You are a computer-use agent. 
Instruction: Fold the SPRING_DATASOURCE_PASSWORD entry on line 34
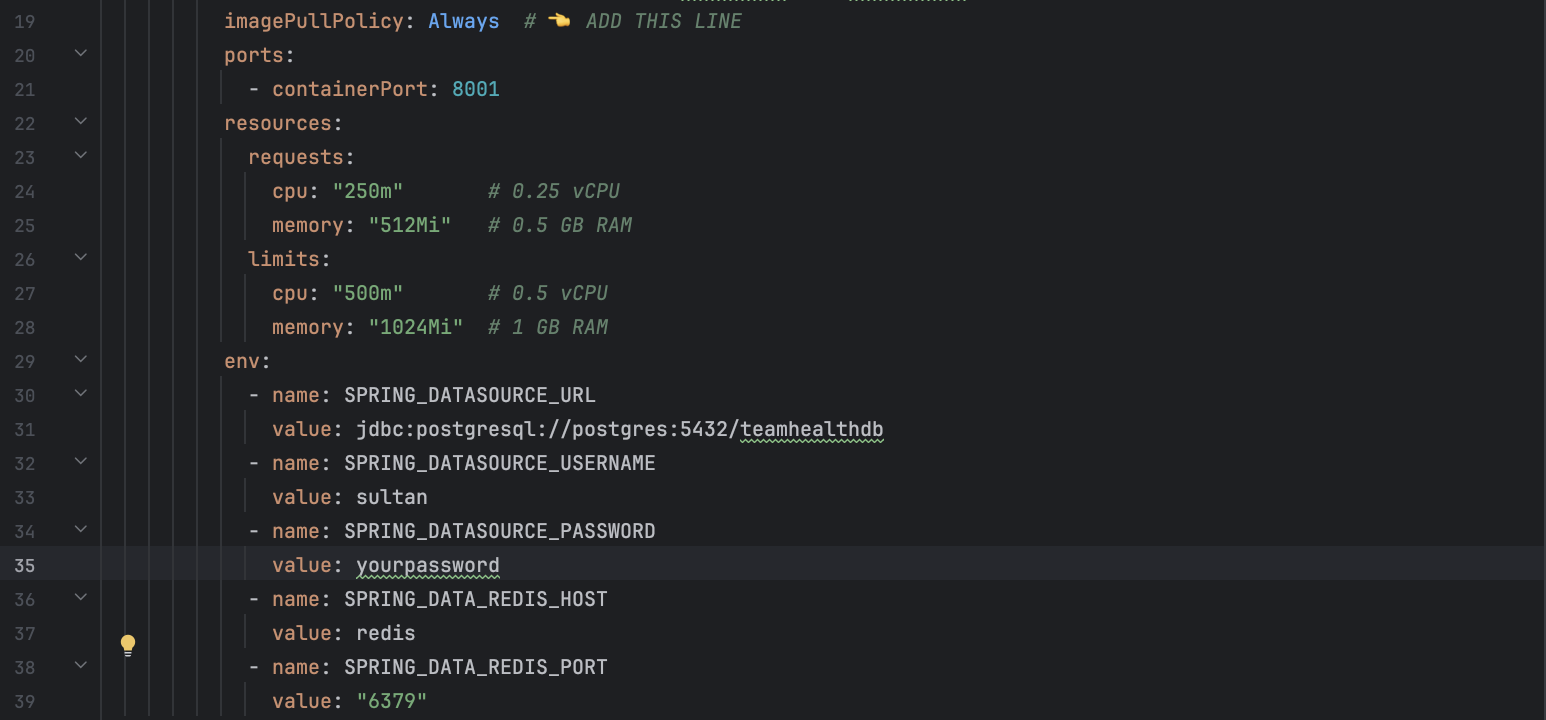(x=81, y=529)
